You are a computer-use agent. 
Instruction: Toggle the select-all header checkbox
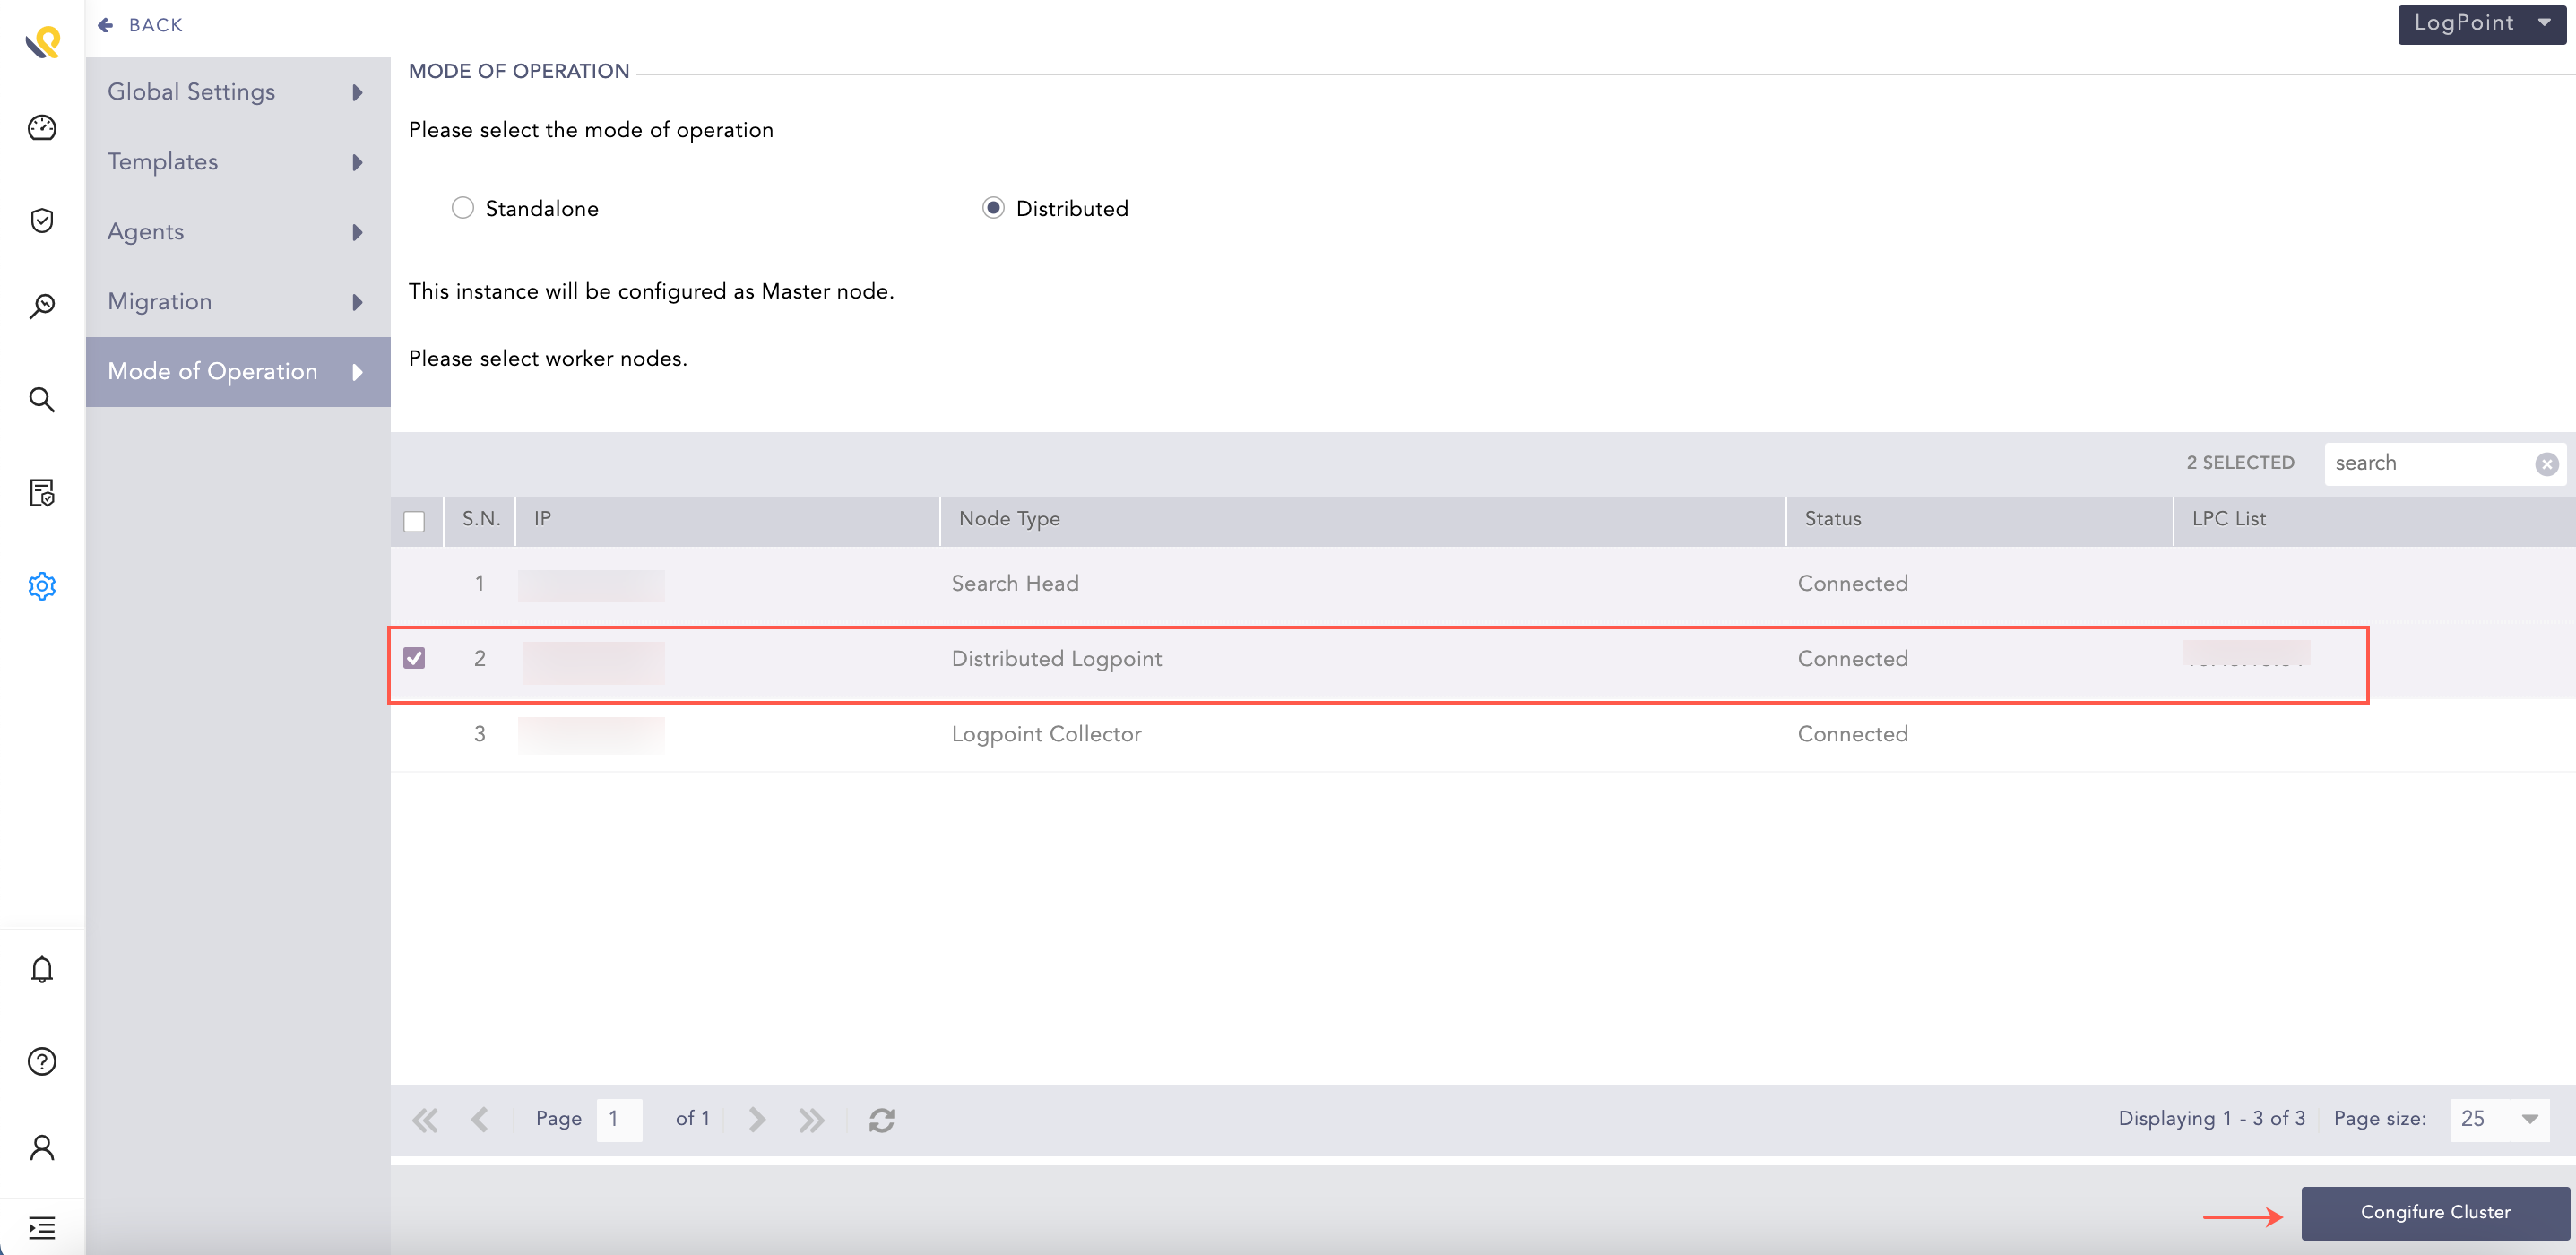tap(414, 521)
